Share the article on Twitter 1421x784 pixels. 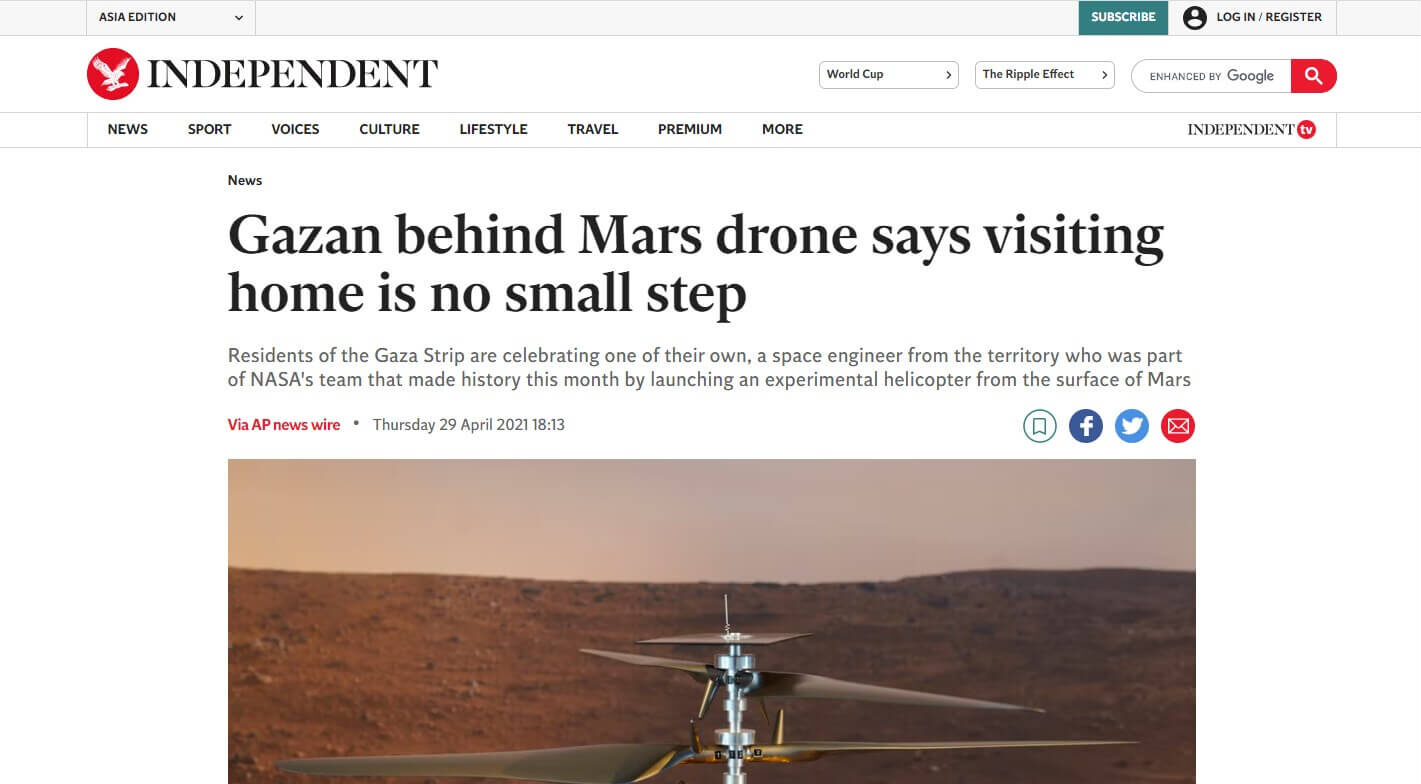point(1132,426)
